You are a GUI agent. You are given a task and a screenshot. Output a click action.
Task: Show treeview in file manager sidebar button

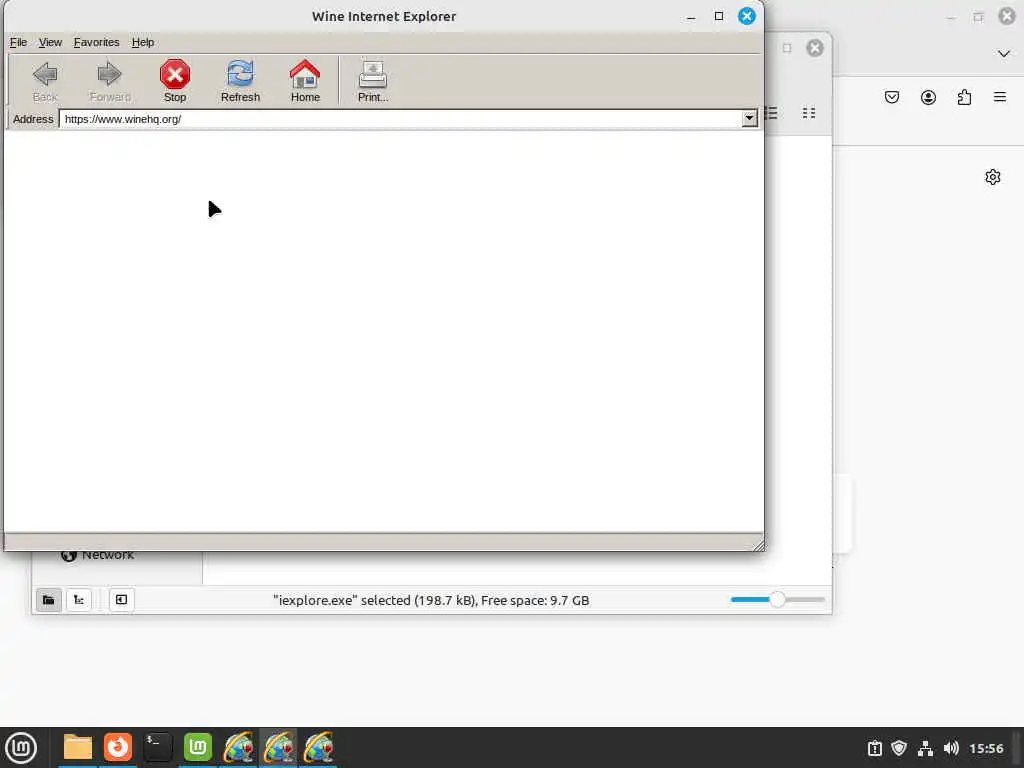coord(79,600)
